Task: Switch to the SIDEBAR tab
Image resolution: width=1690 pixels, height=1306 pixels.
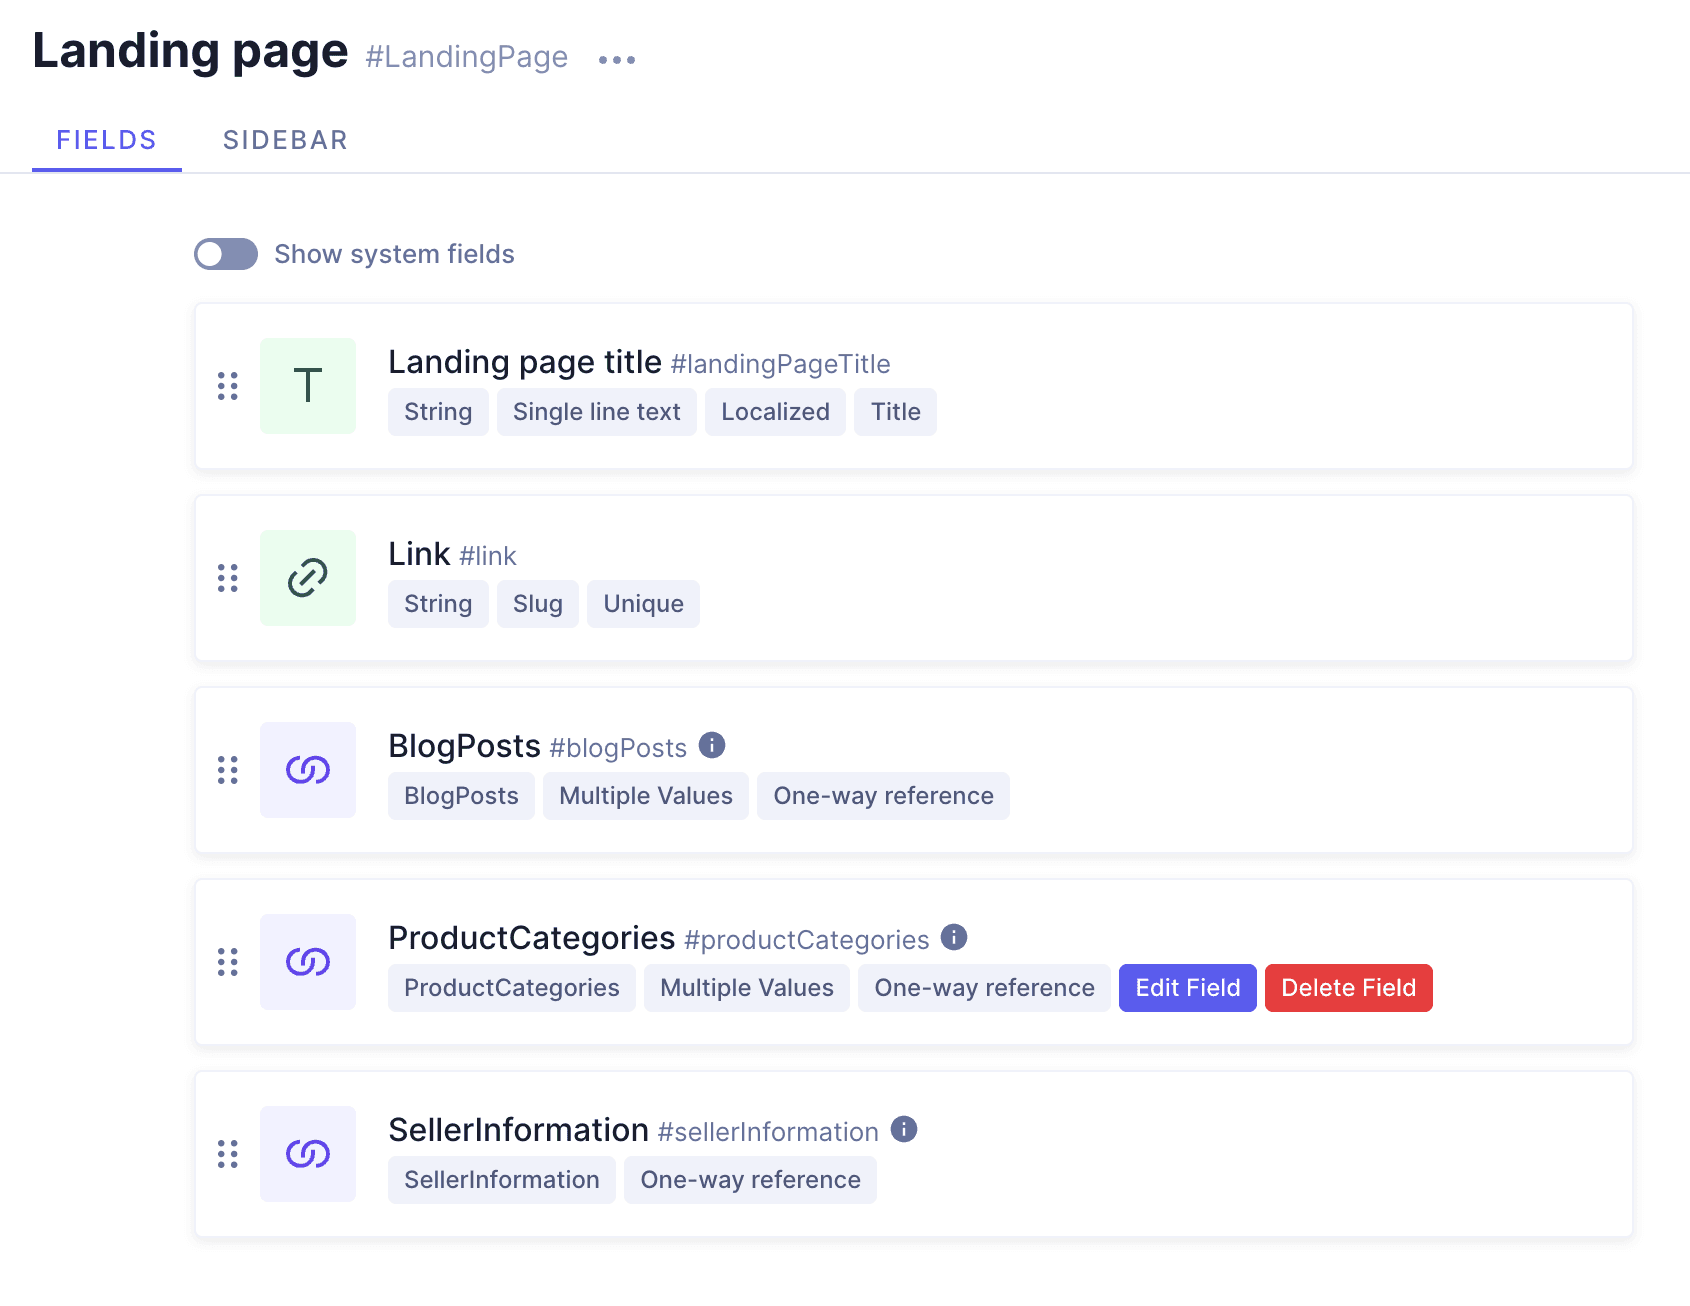Action: tap(285, 140)
